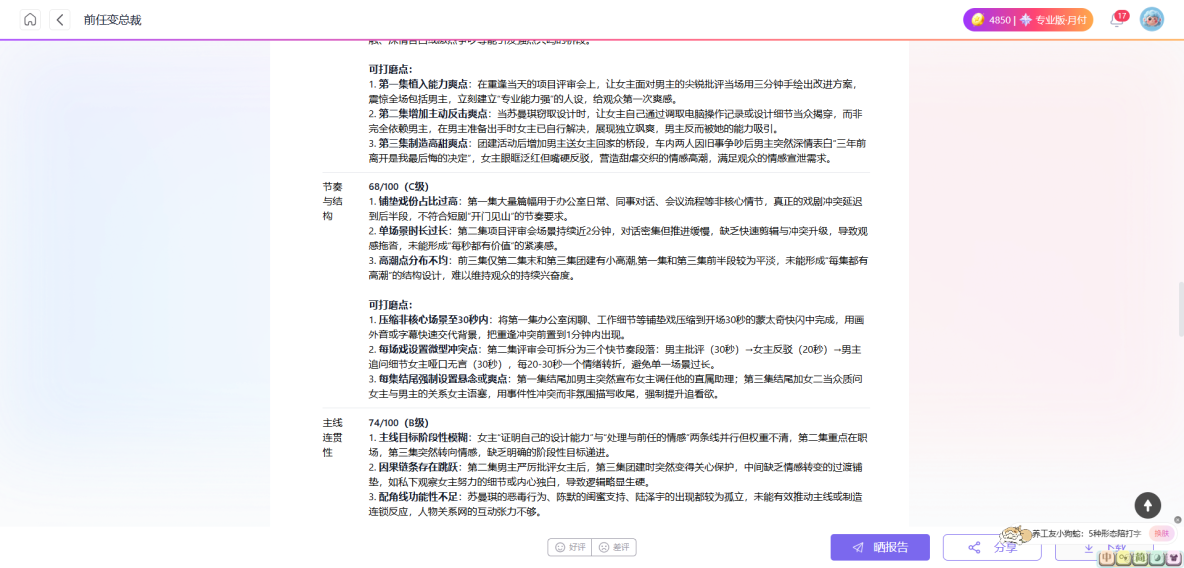1184x568 pixels.
Task: Click the 因果链条存在跳跃 heading
Action: coord(418,467)
